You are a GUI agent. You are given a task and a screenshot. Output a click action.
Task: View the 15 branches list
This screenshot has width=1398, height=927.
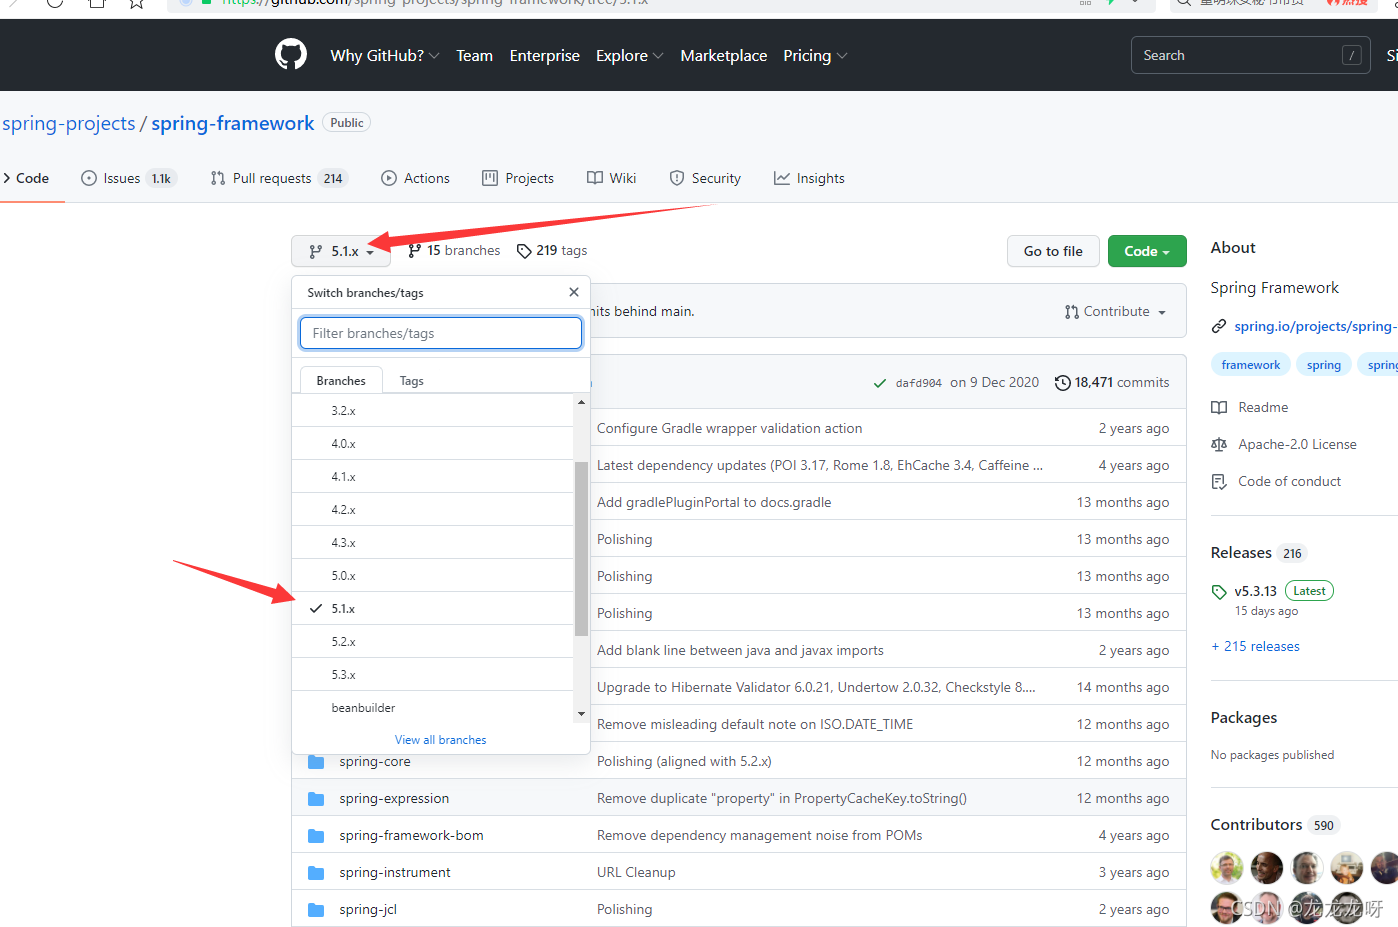click(x=454, y=250)
